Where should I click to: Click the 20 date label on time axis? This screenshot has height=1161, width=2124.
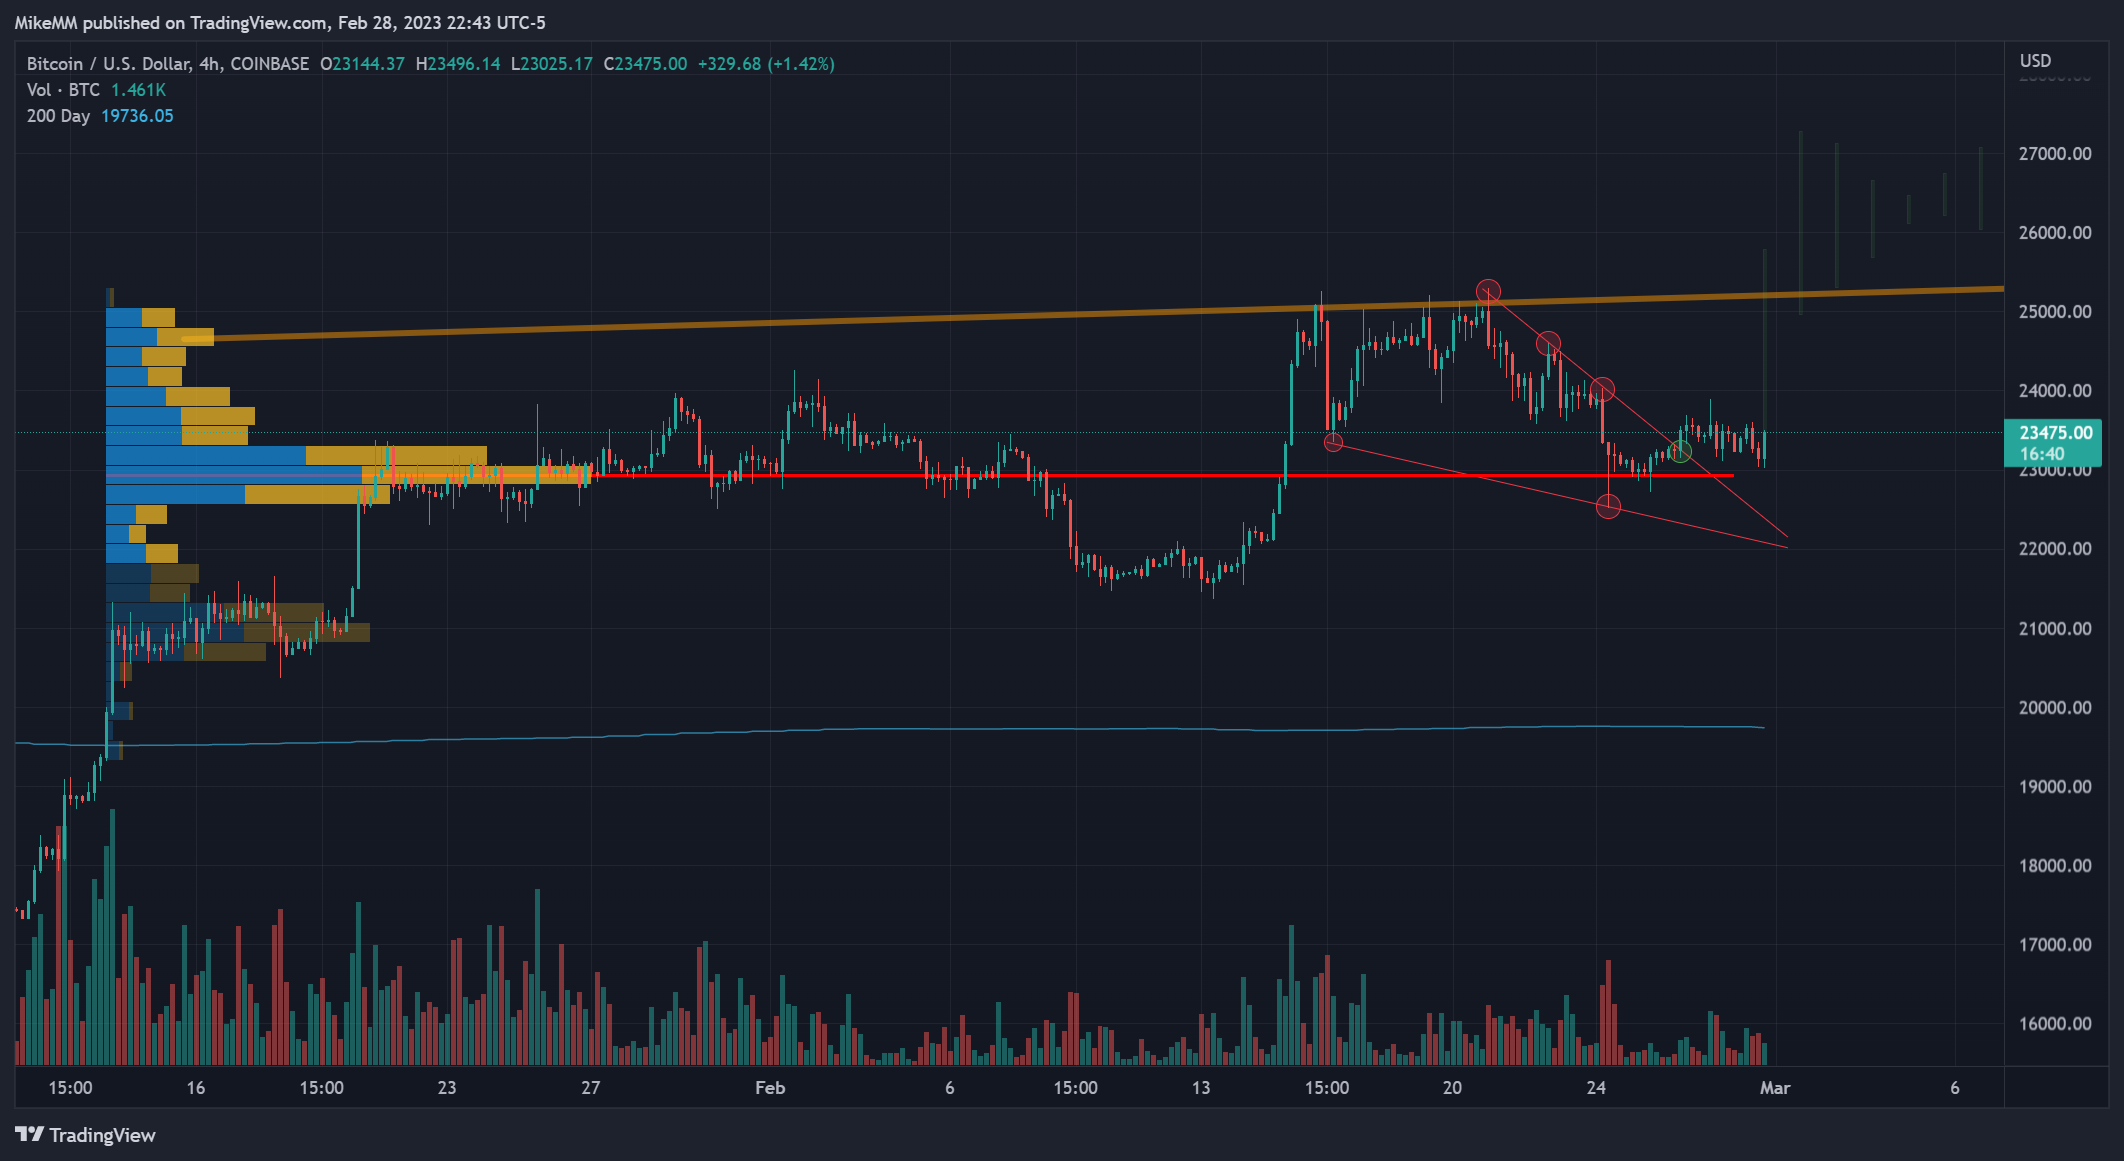tap(1452, 1088)
